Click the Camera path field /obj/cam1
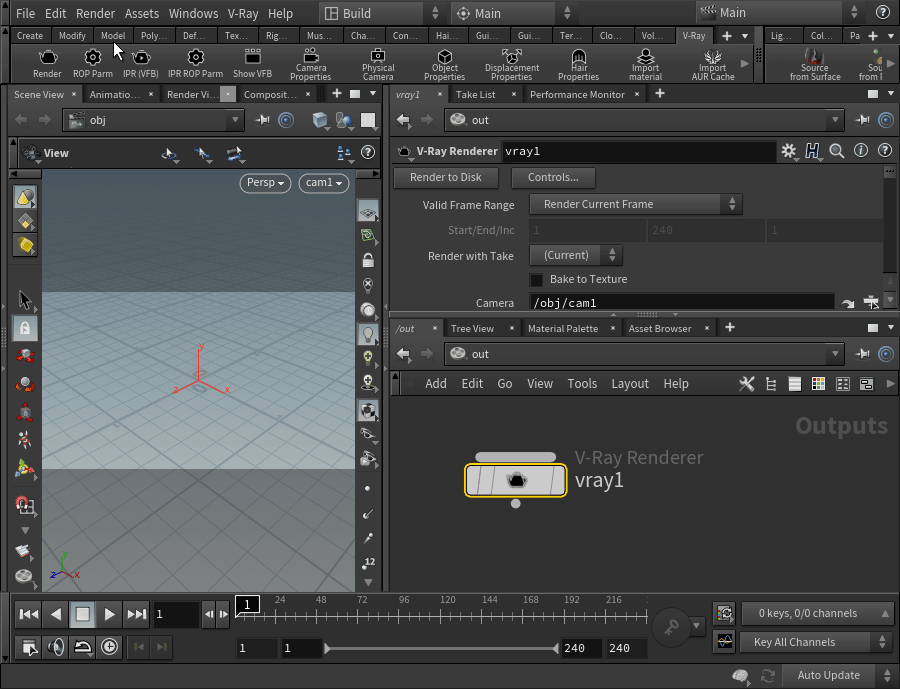The height and width of the screenshot is (689, 900). tap(681, 303)
